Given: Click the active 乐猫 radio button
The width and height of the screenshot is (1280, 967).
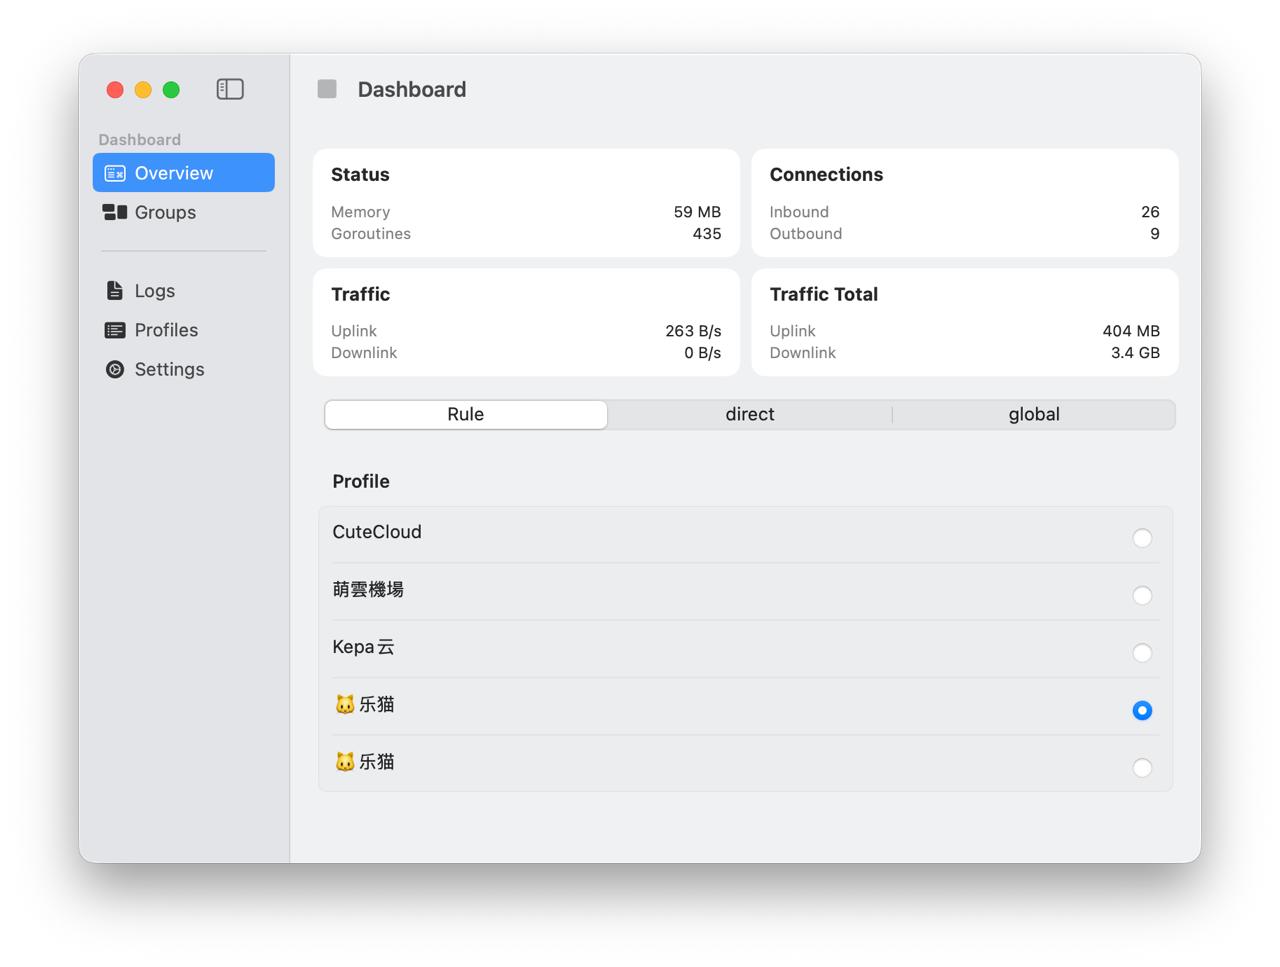Looking at the screenshot, I should [x=1142, y=711].
